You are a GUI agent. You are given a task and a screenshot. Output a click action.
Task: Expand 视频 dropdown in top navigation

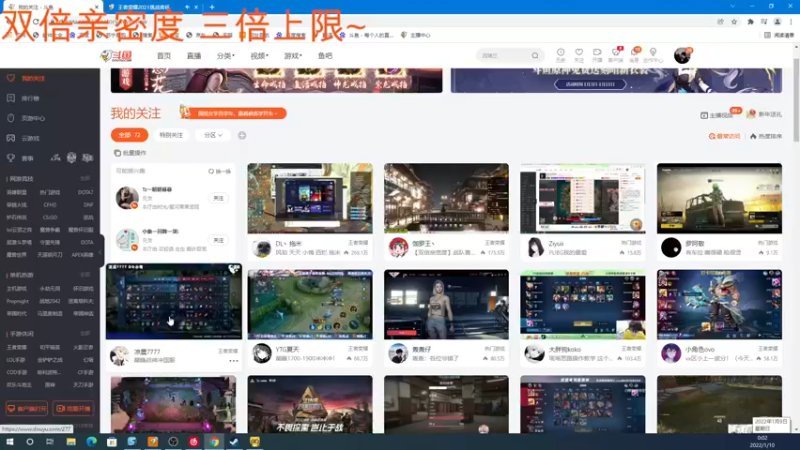[259, 56]
